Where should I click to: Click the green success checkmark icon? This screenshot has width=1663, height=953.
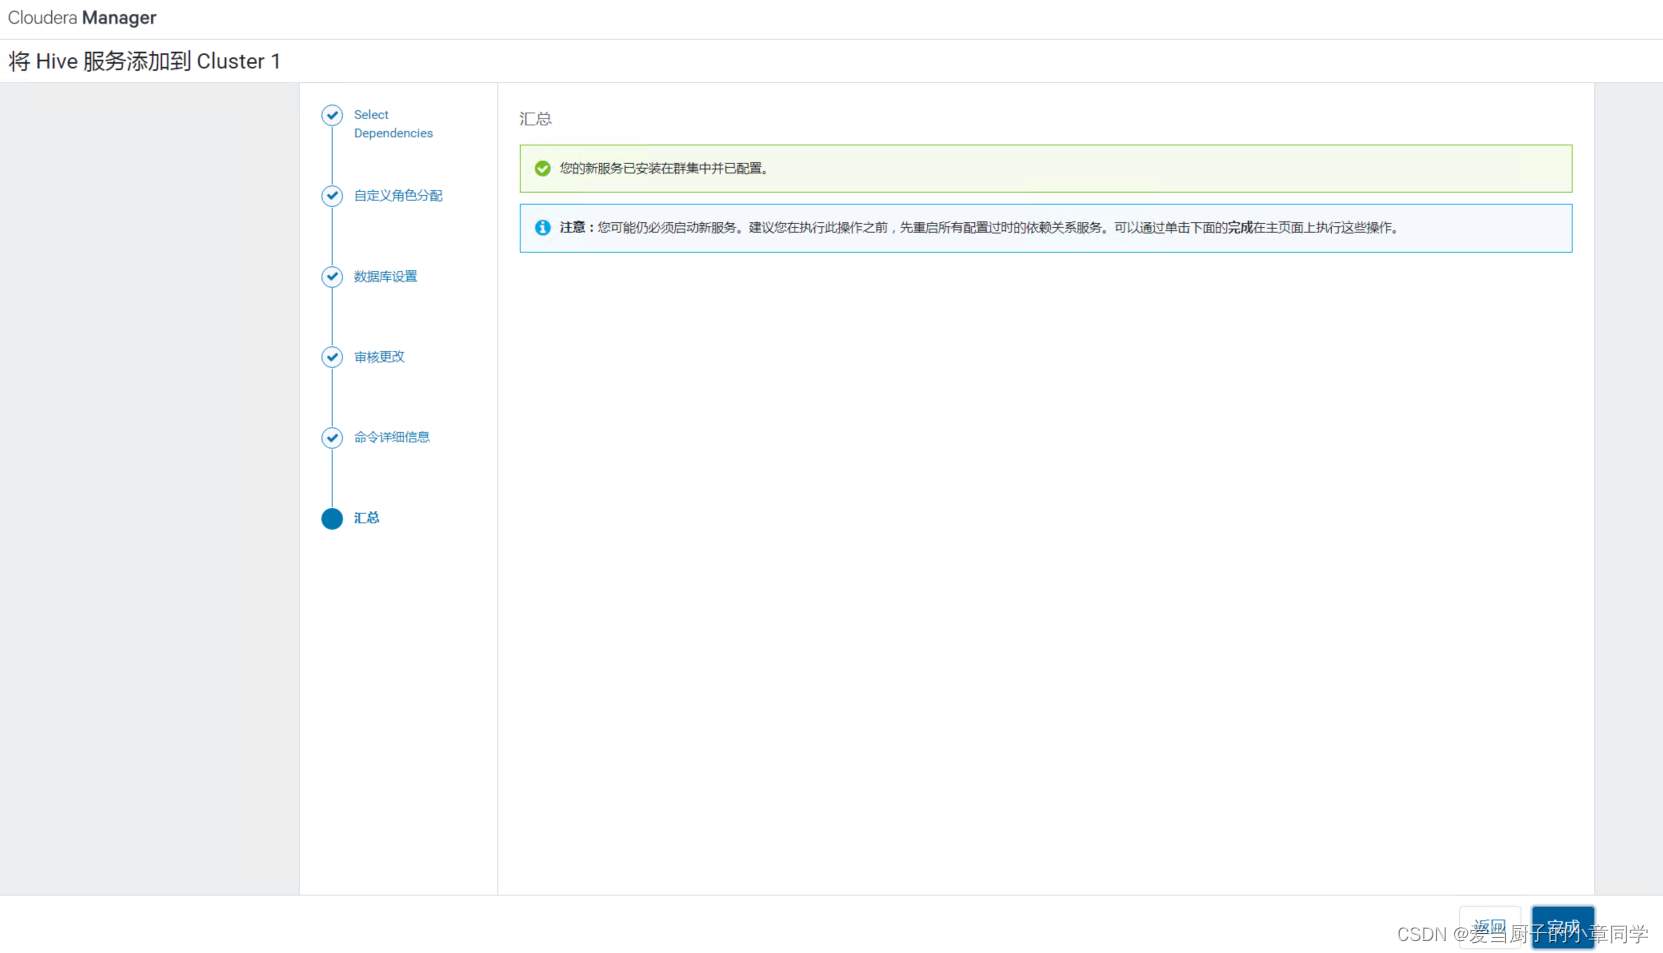tap(543, 169)
